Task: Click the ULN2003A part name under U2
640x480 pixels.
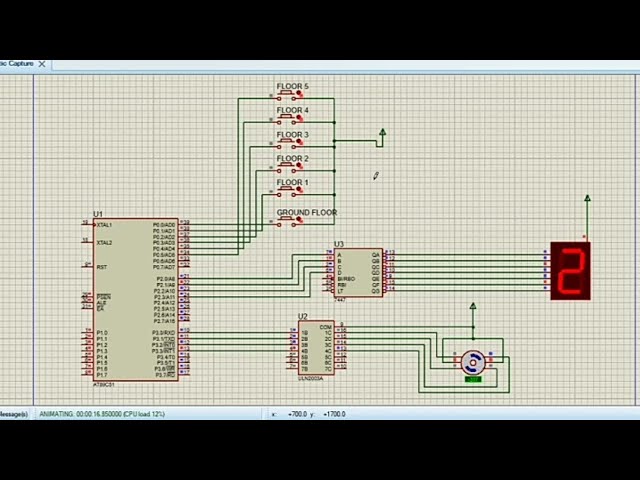Action: pos(310,378)
